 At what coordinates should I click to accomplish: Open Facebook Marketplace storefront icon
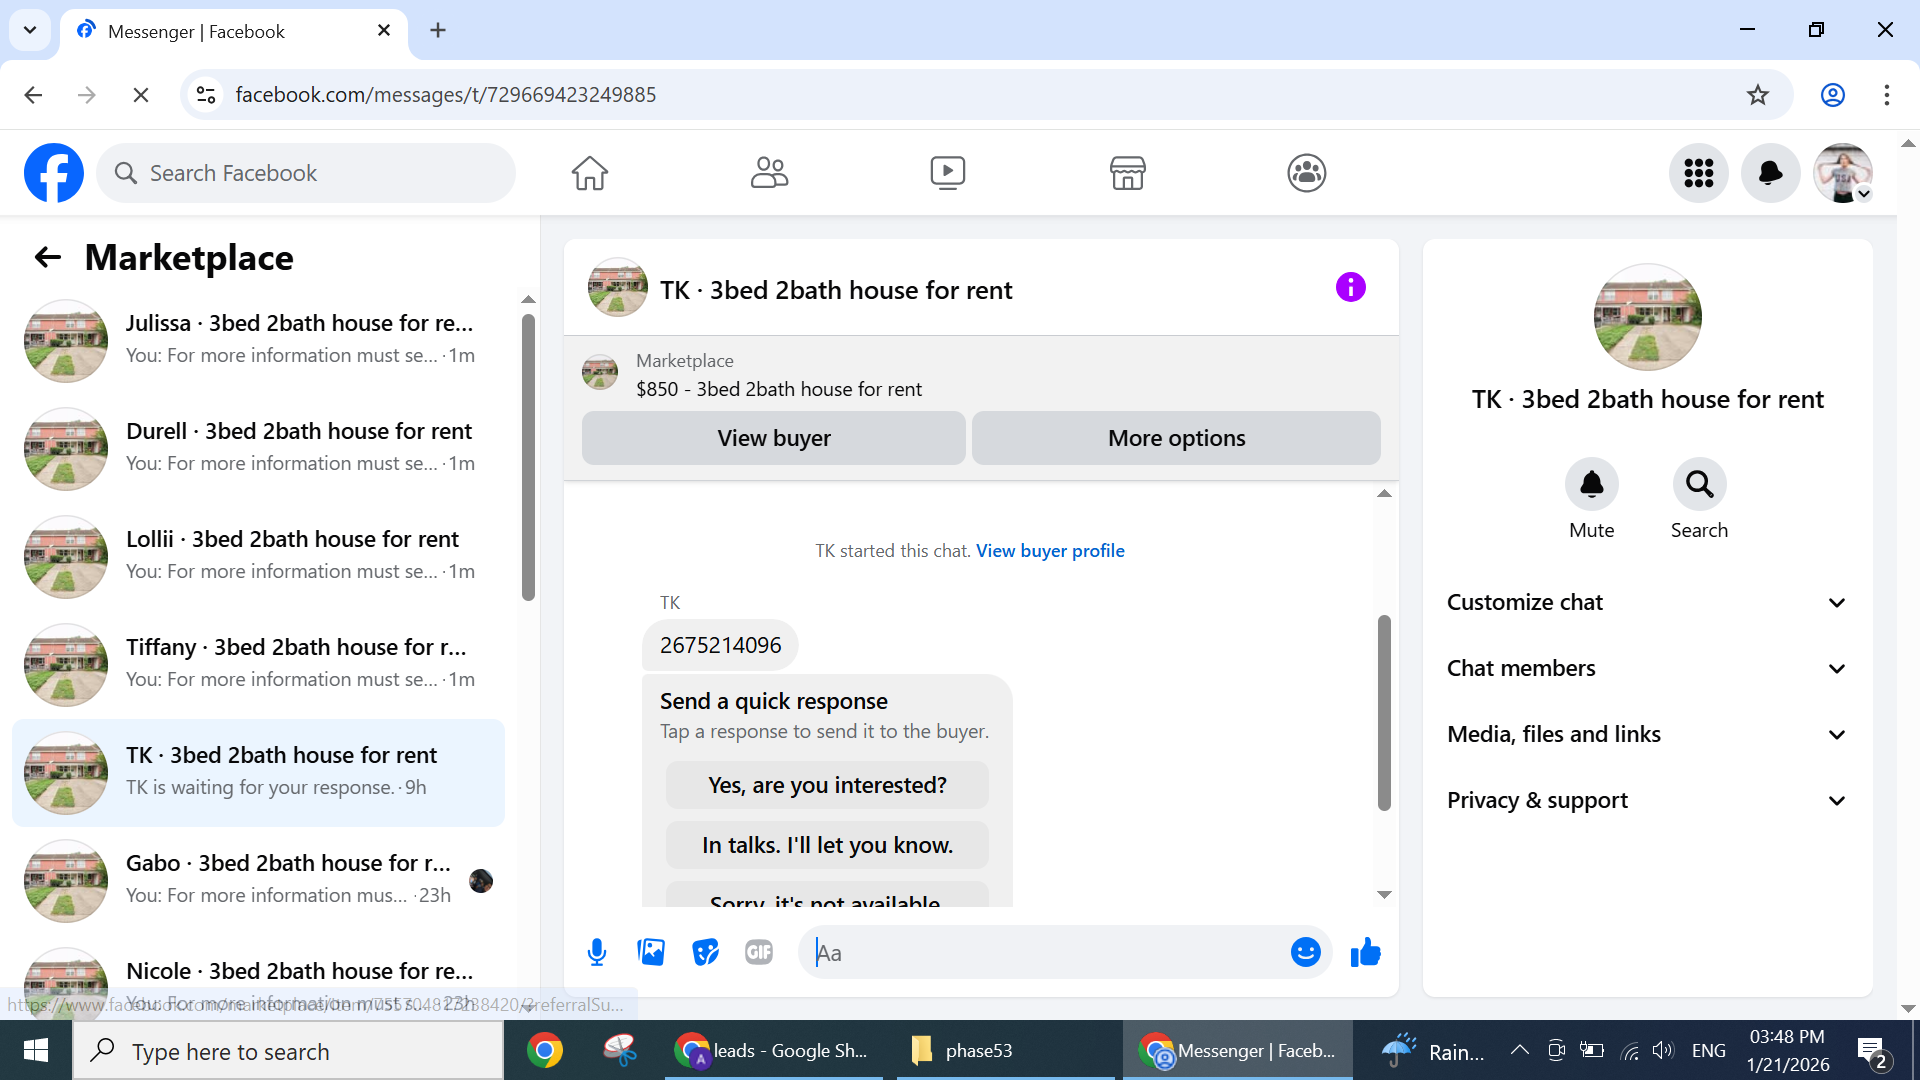[1127, 173]
